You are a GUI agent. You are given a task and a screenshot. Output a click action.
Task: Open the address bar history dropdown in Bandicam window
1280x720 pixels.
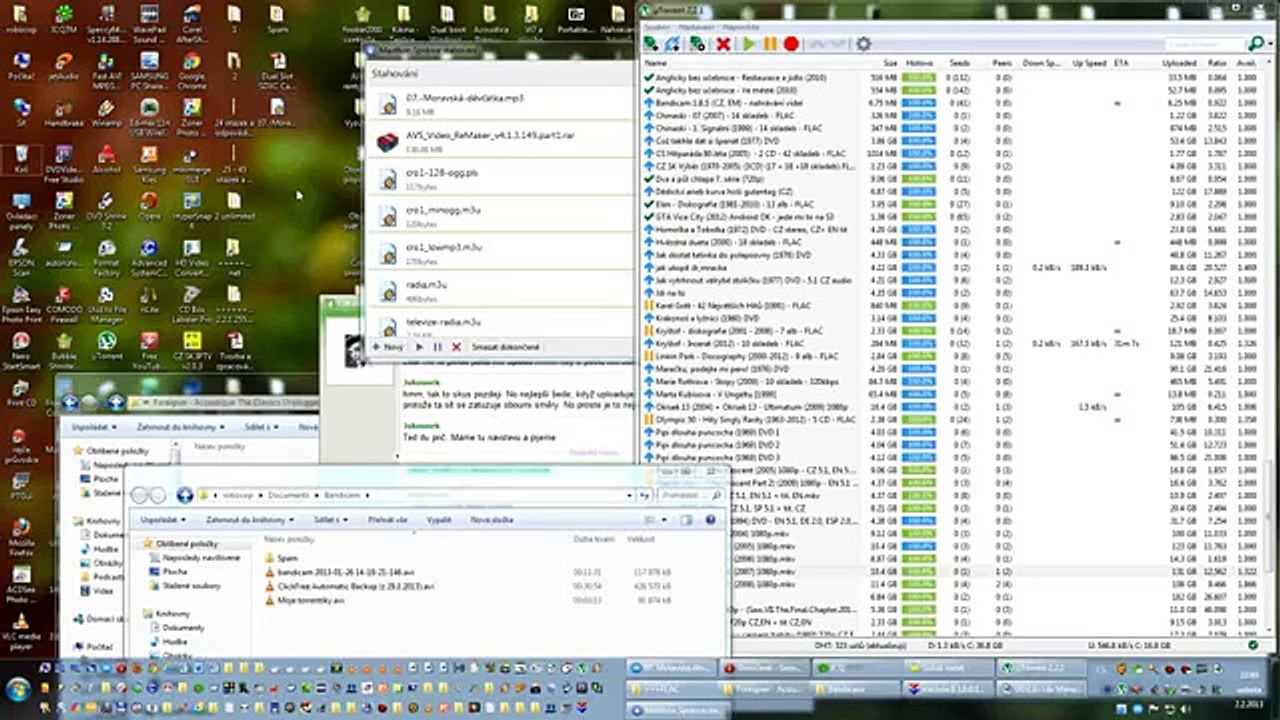pos(629,495)
